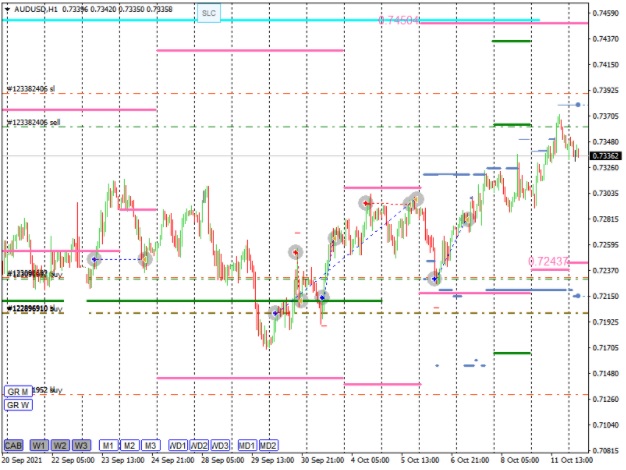Click the M2 button
This screenshot has height=470, width=626.
click(x=129, y=444)
